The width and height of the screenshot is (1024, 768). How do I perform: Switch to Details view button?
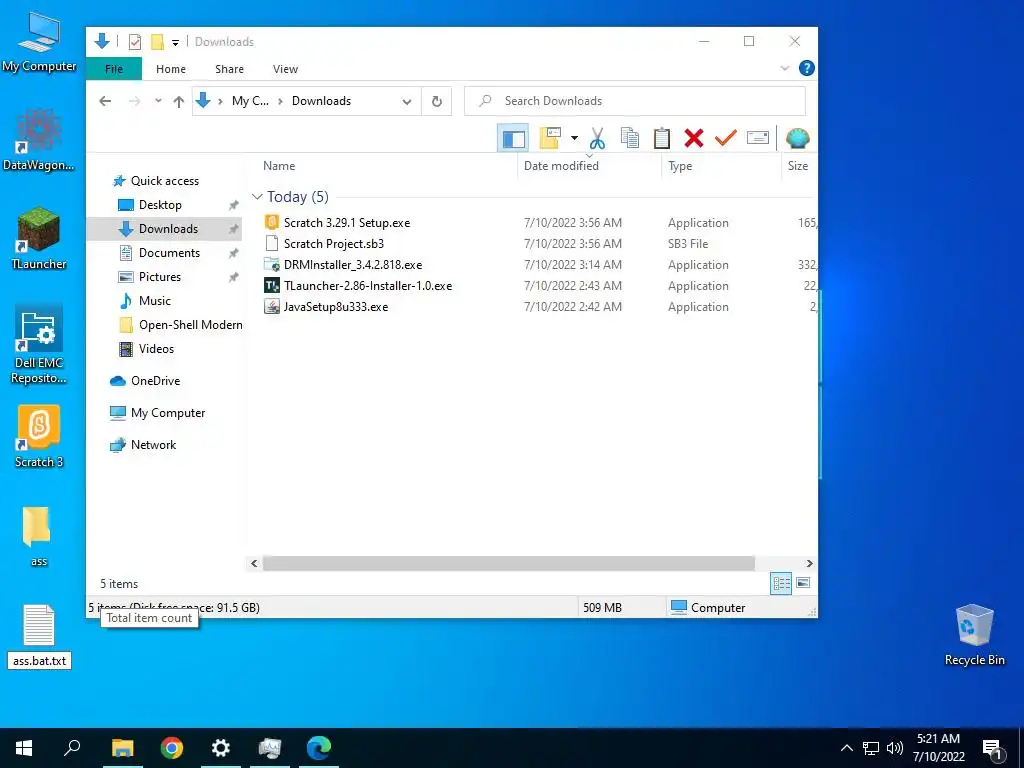pos(781,583)
